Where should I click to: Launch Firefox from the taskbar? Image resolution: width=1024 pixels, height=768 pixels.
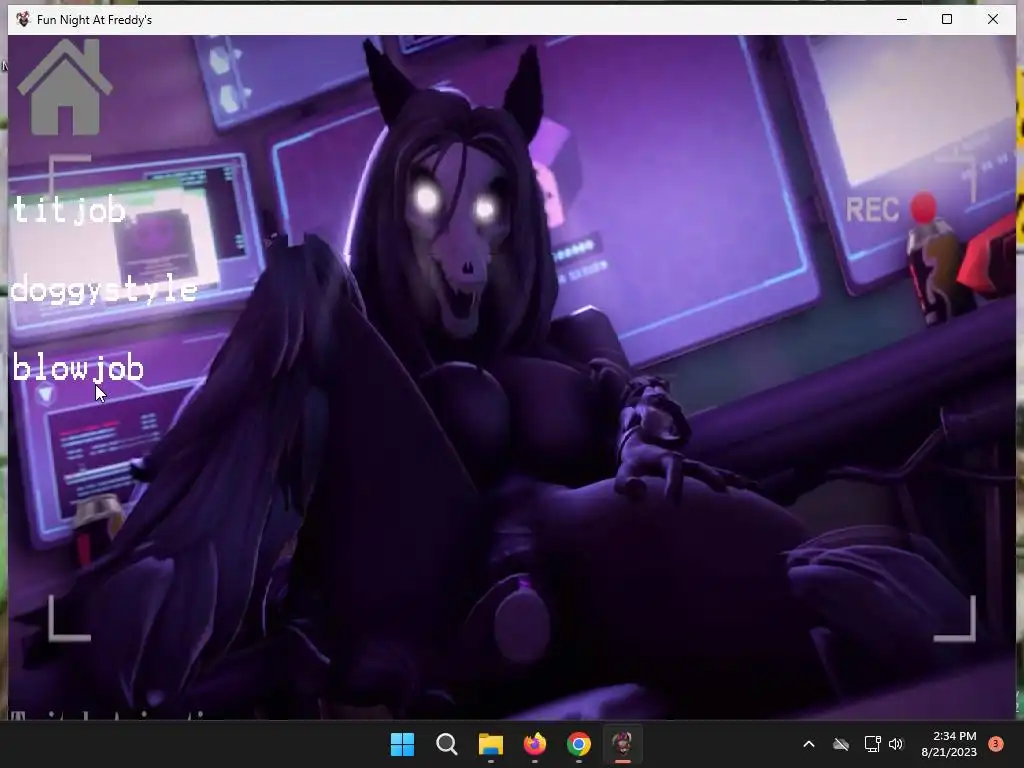pos(535,744)
